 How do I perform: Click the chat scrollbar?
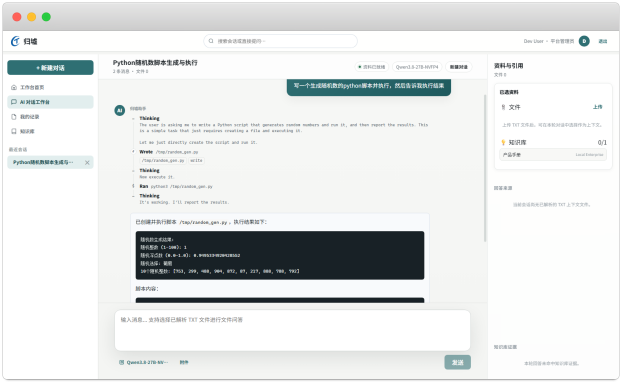[x=485, y=168]
